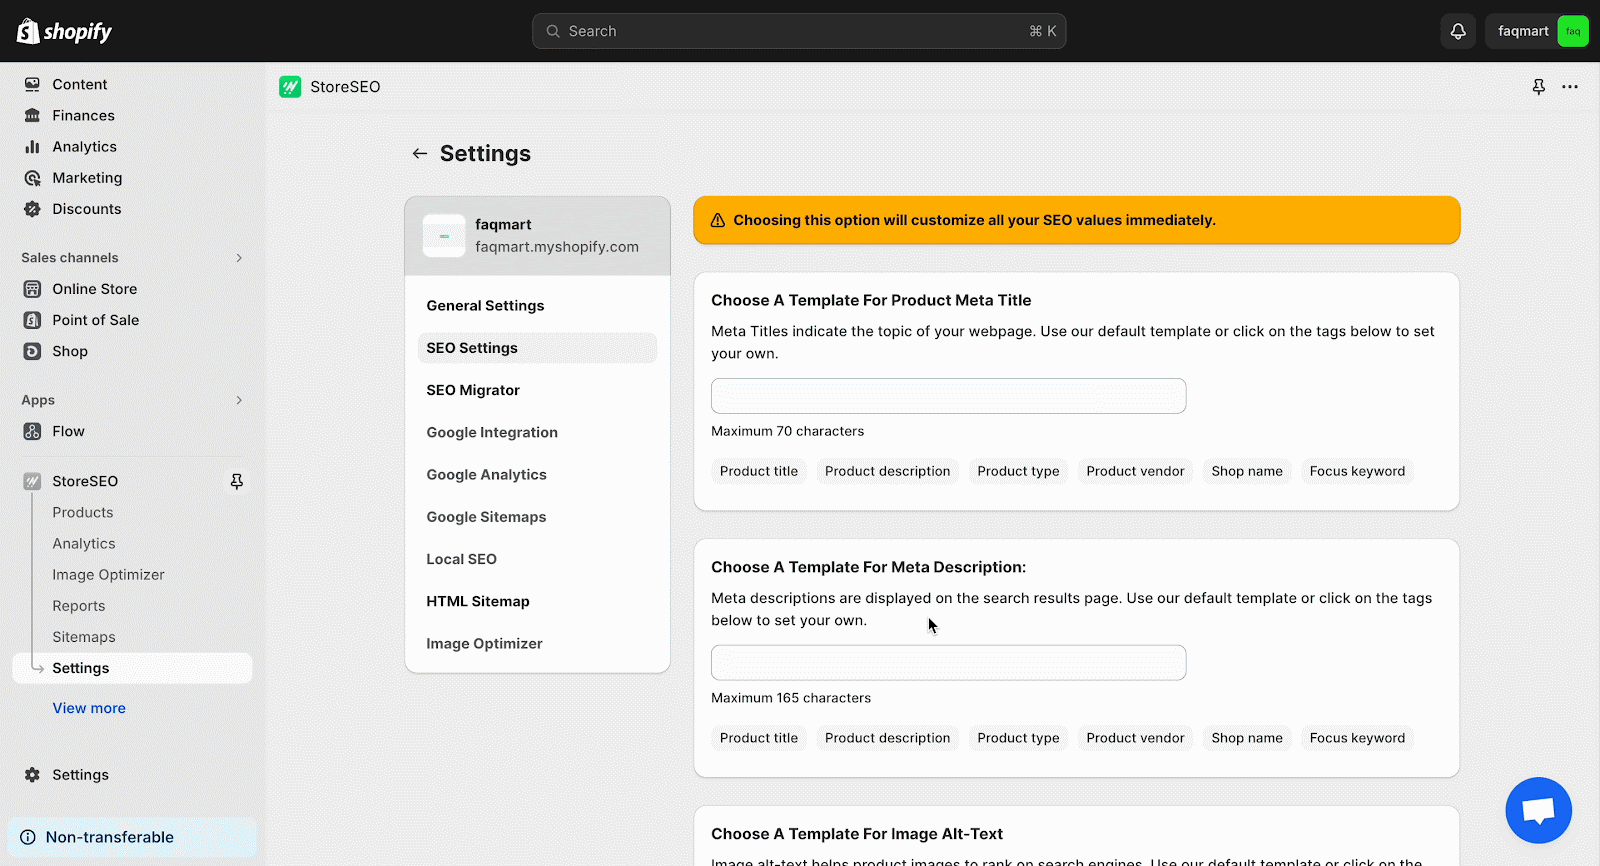1600x866 pixels.
Task: Add Product title tag to Meta Description
Action: pyautogui.click(x=759, y=738)
